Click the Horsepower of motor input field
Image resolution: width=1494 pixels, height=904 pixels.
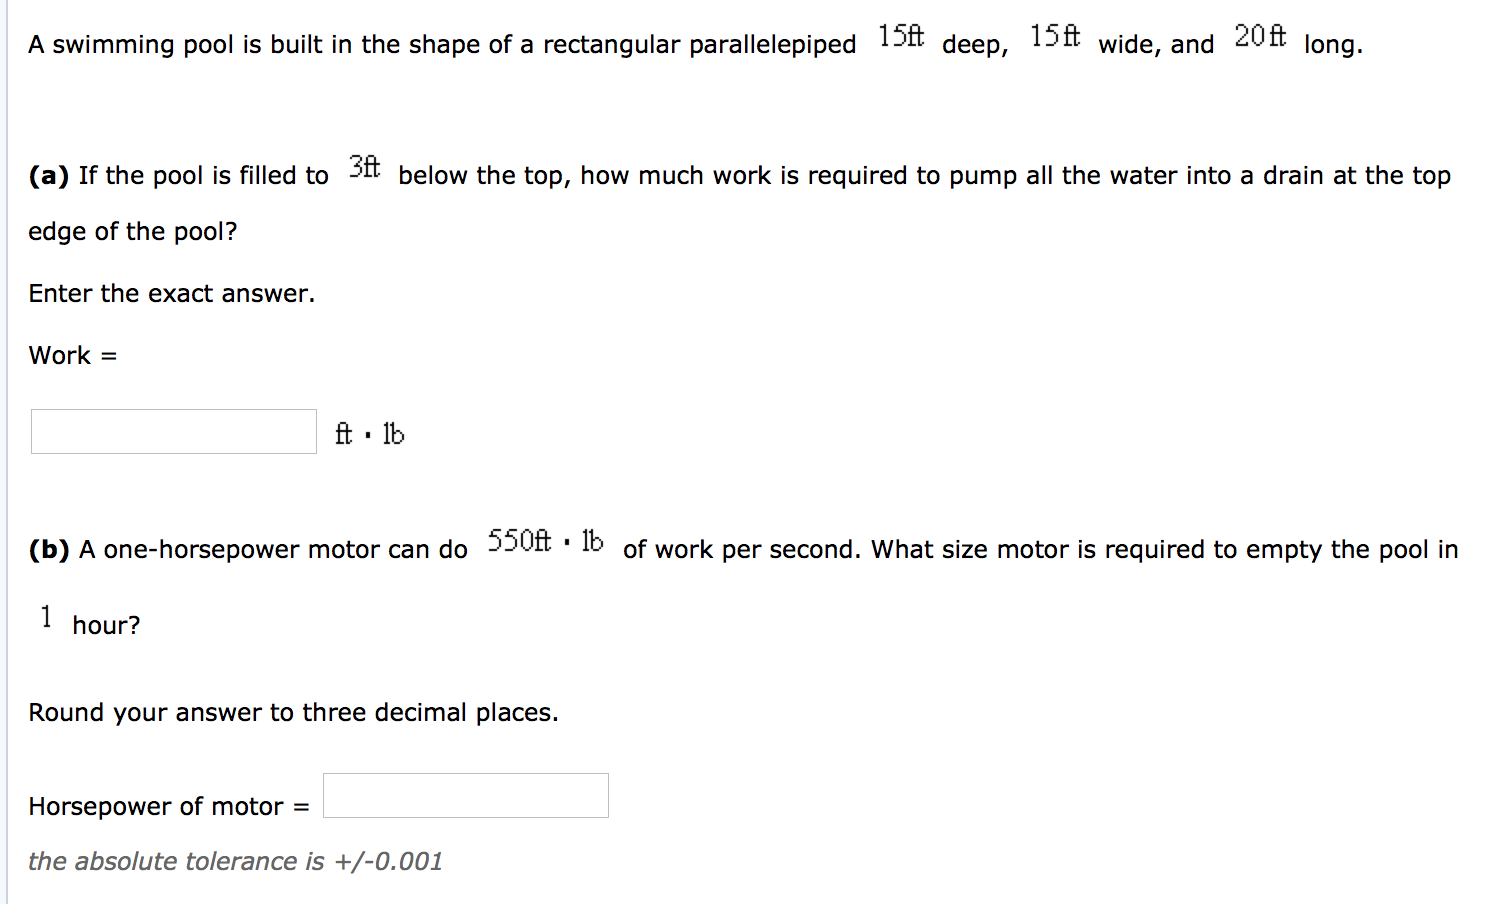pos(465,795)
